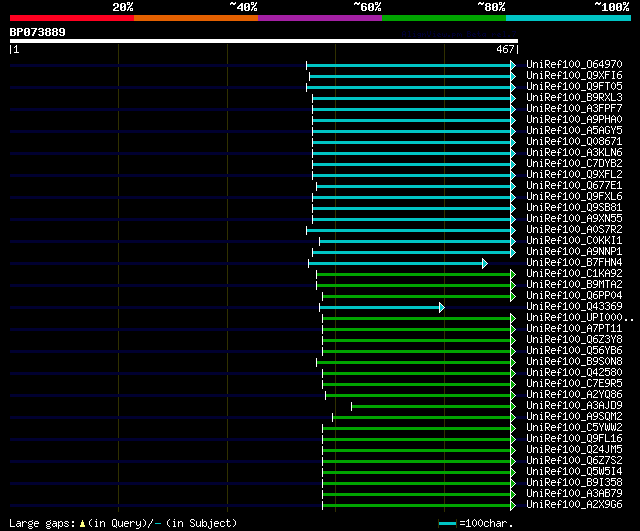Select UniRef100_A7PT11 label

click(x=574, y=329)
